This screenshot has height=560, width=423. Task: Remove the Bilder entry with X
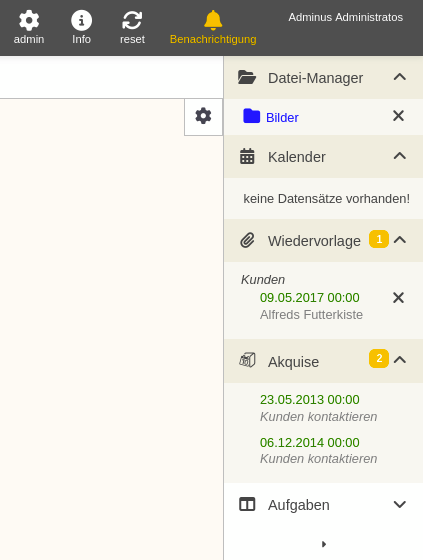(x=398, y=116)
